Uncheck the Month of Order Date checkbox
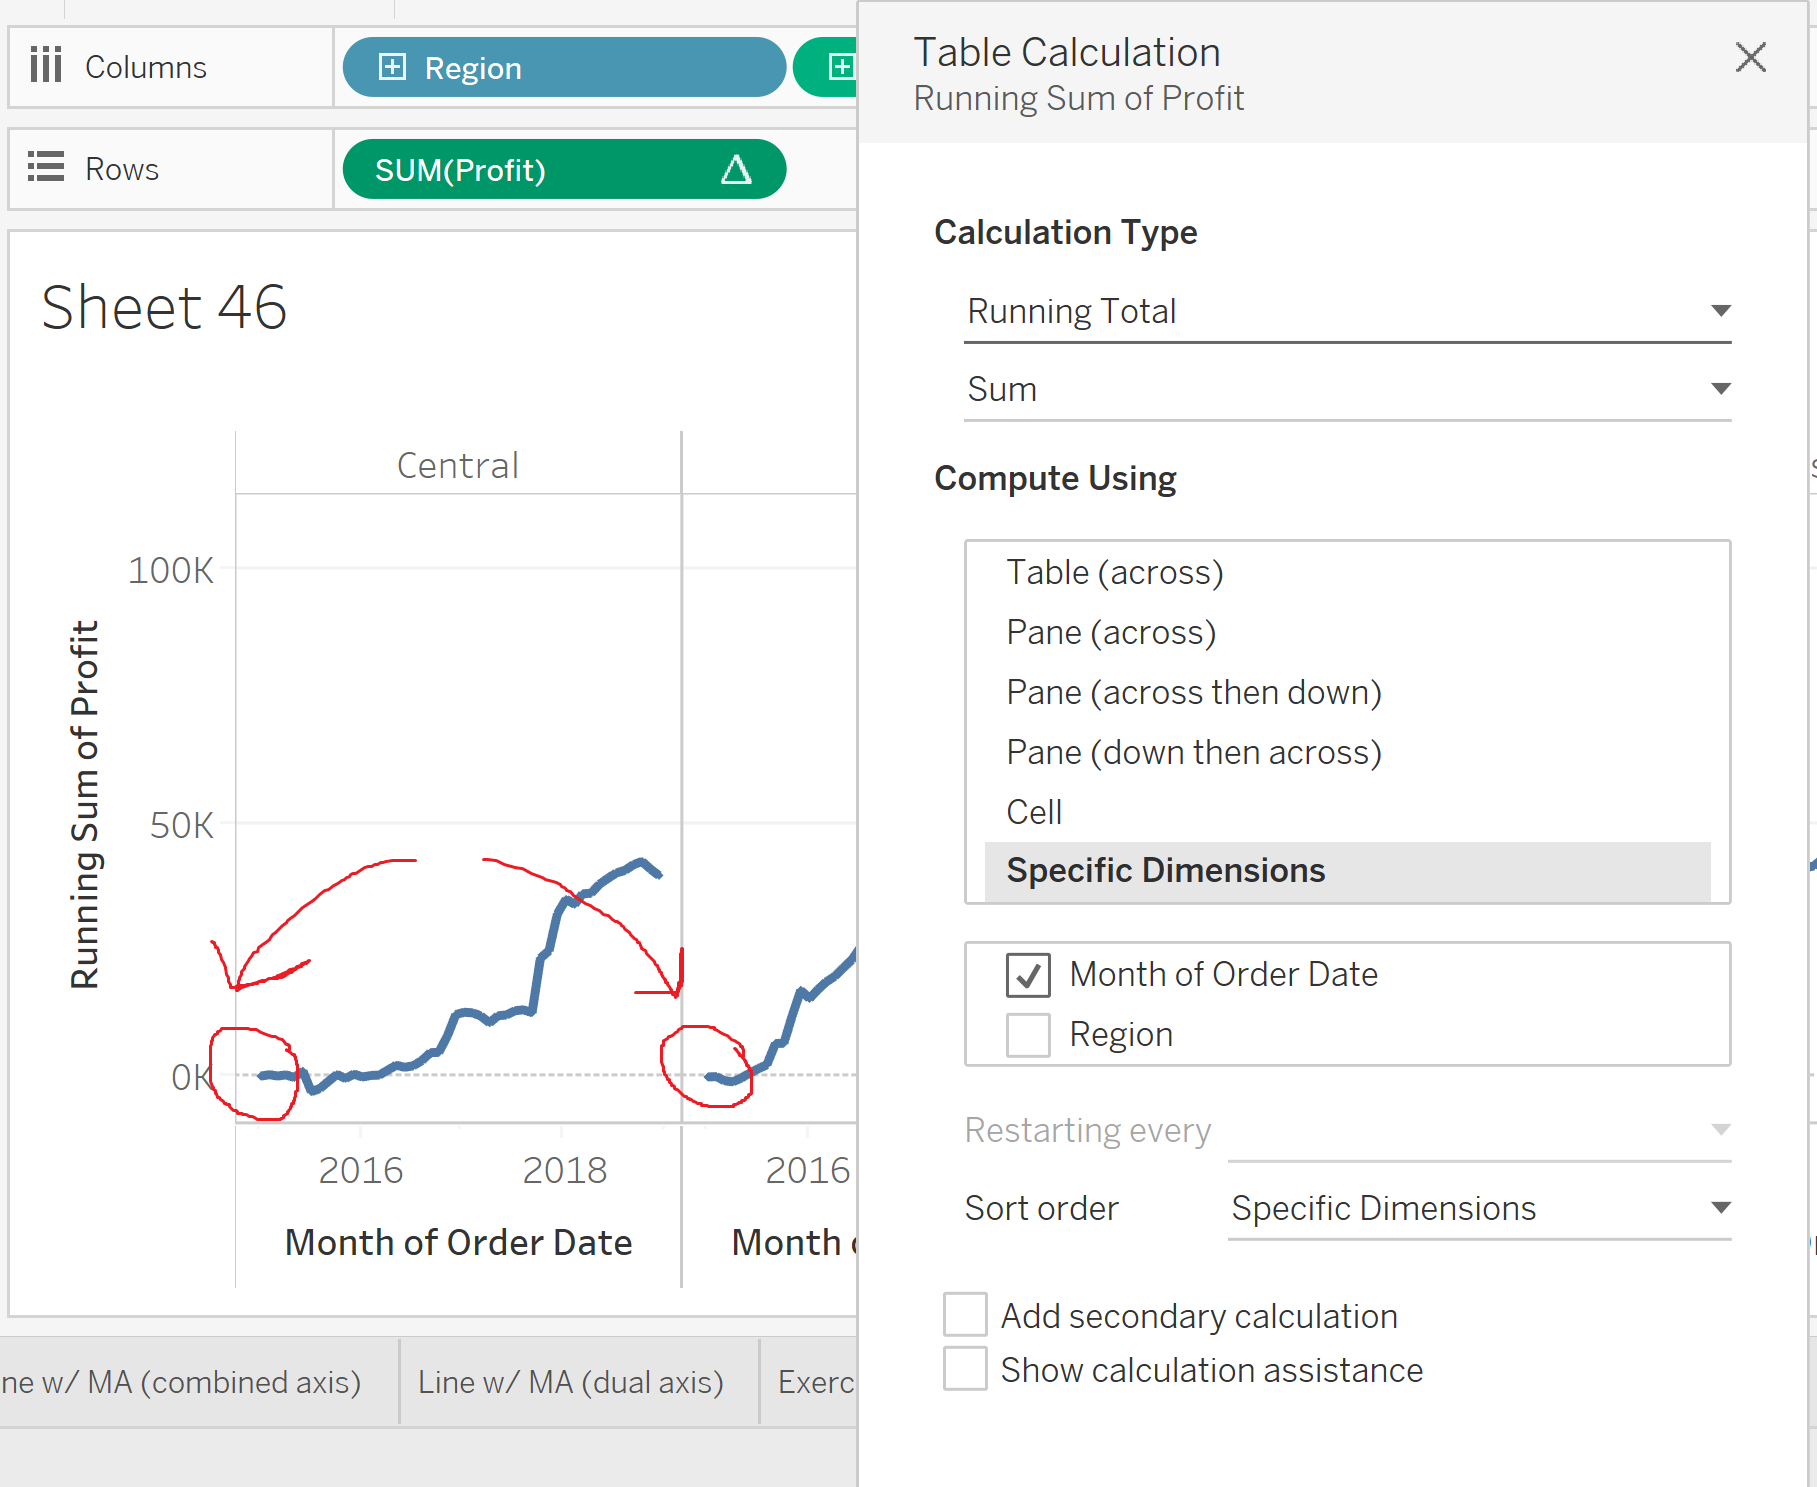The height and width of the screenshot is (1487, 1817). pyautogui.click(x=1027, y=975)
